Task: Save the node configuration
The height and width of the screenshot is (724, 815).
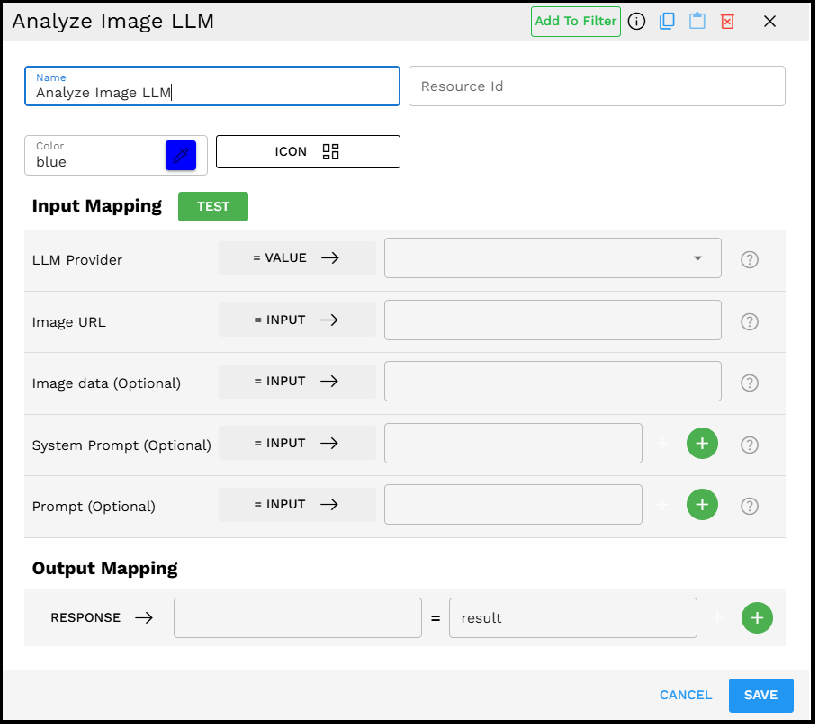Action: pyautogui.click(x=761, y=695)
